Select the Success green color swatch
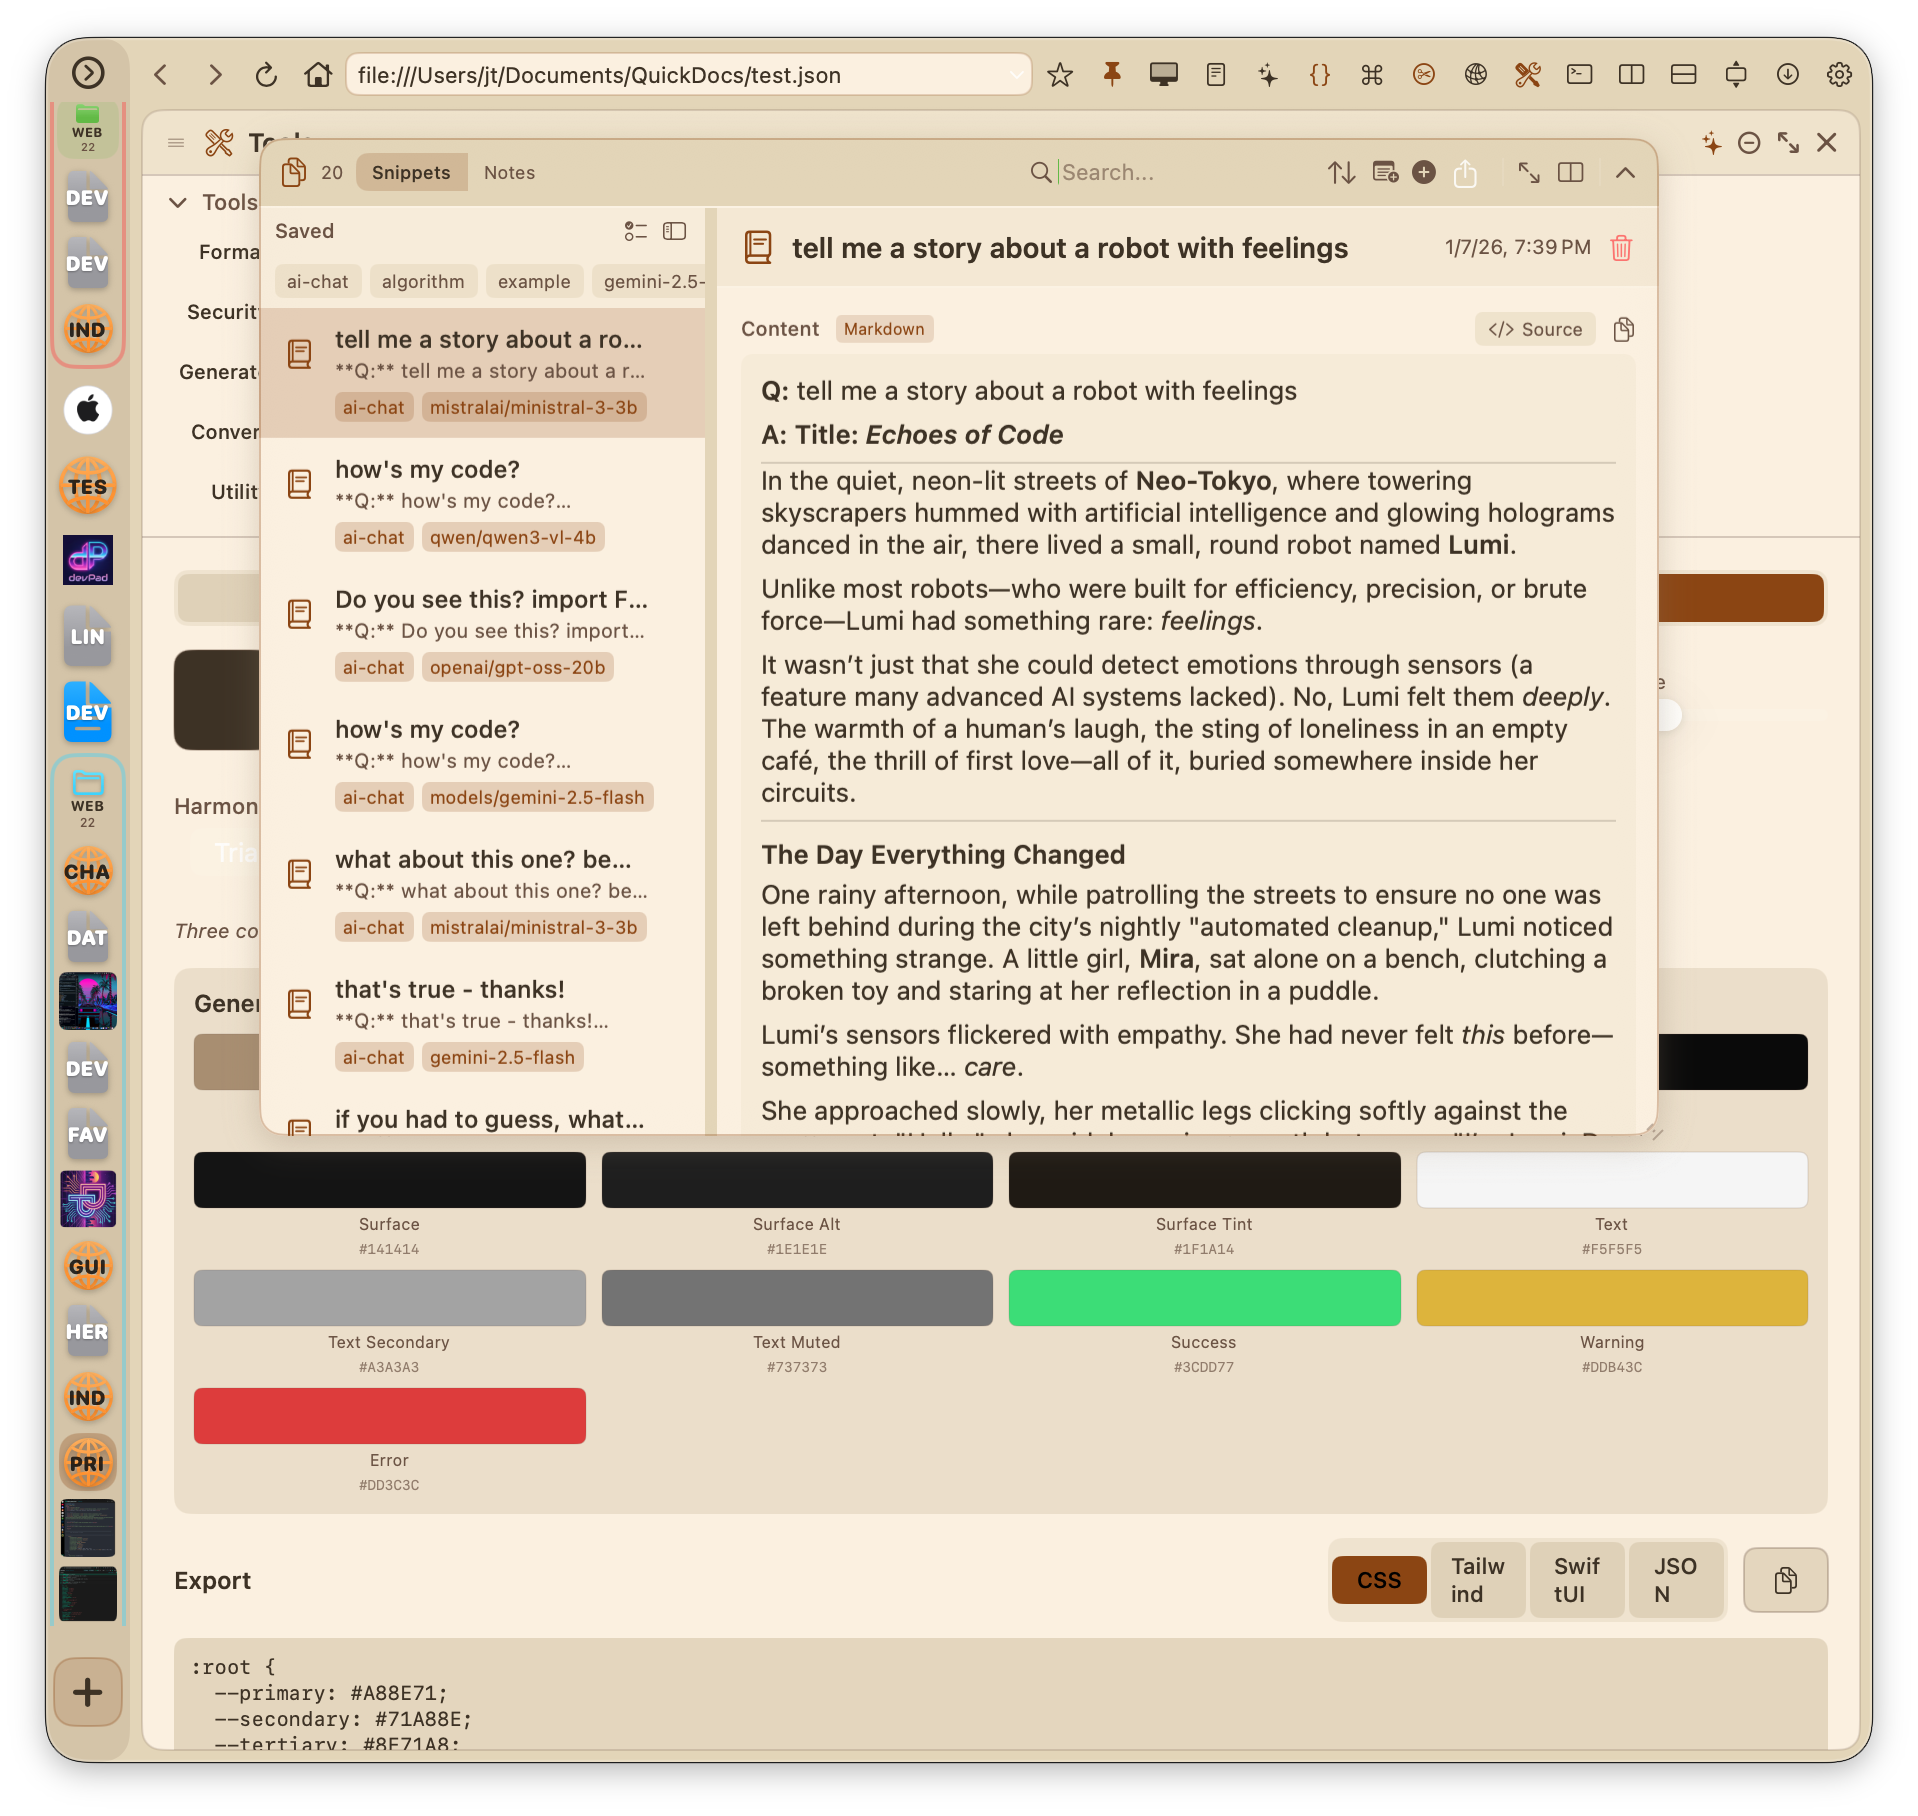The image size is (1918, 1816). click(x=1204, y=1298)
